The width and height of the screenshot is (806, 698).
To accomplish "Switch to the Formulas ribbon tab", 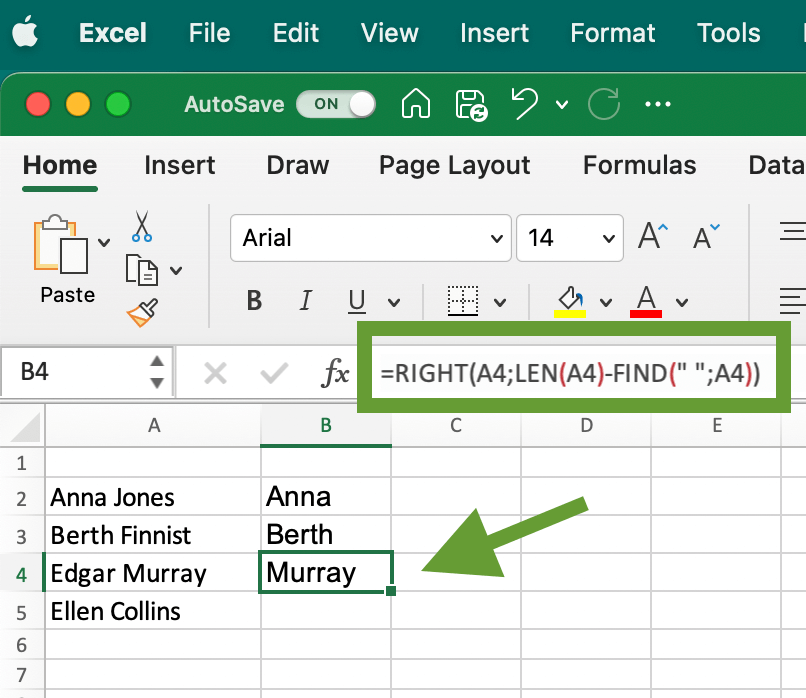I will pyautogui.click(x=639, y=165).
